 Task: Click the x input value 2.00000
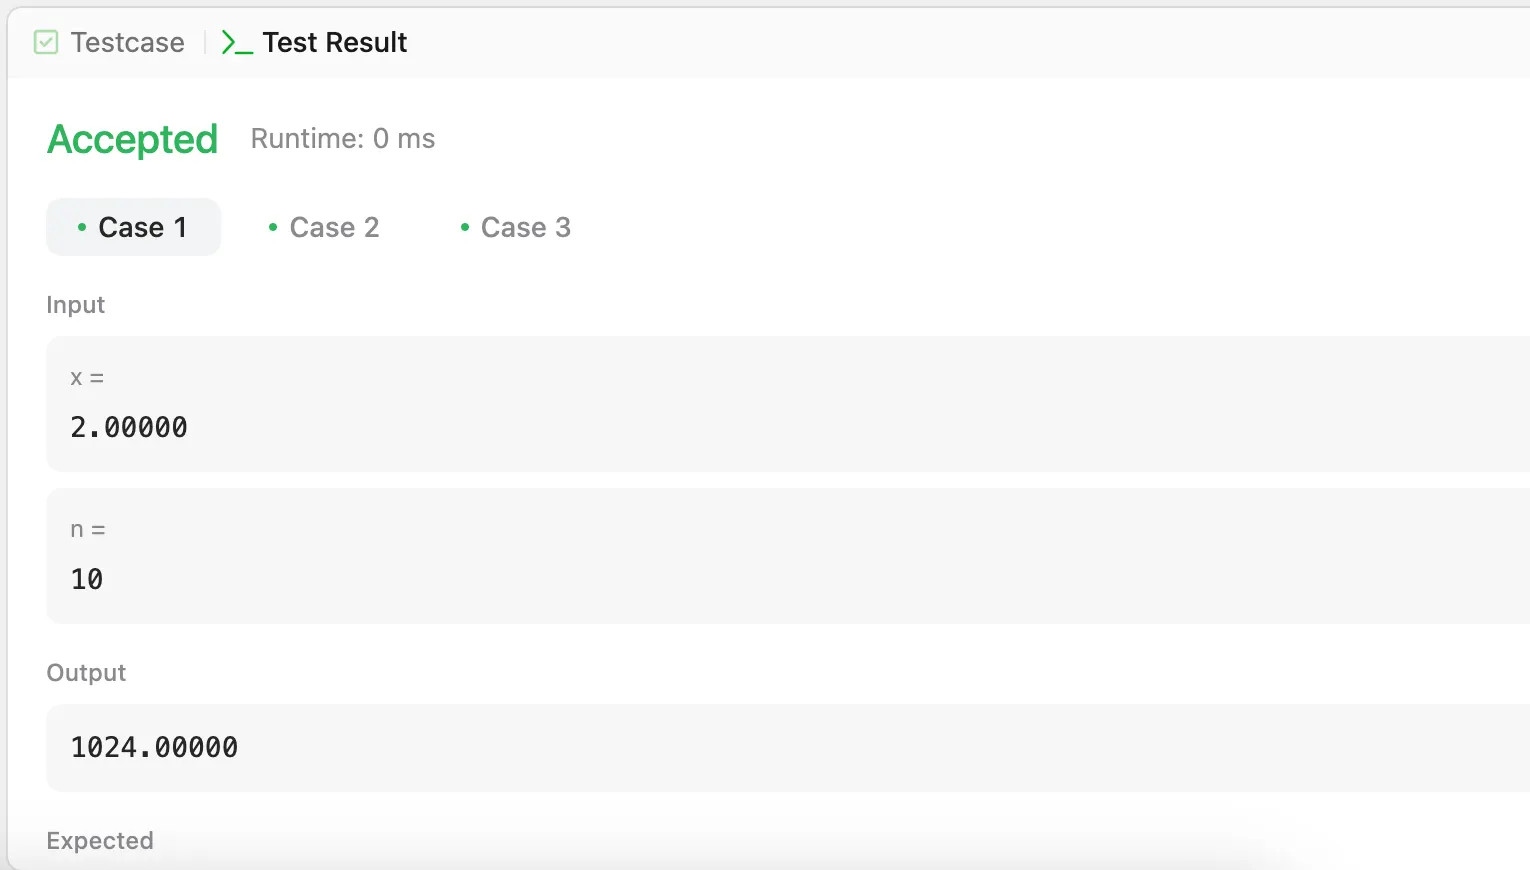pos(129,427)
